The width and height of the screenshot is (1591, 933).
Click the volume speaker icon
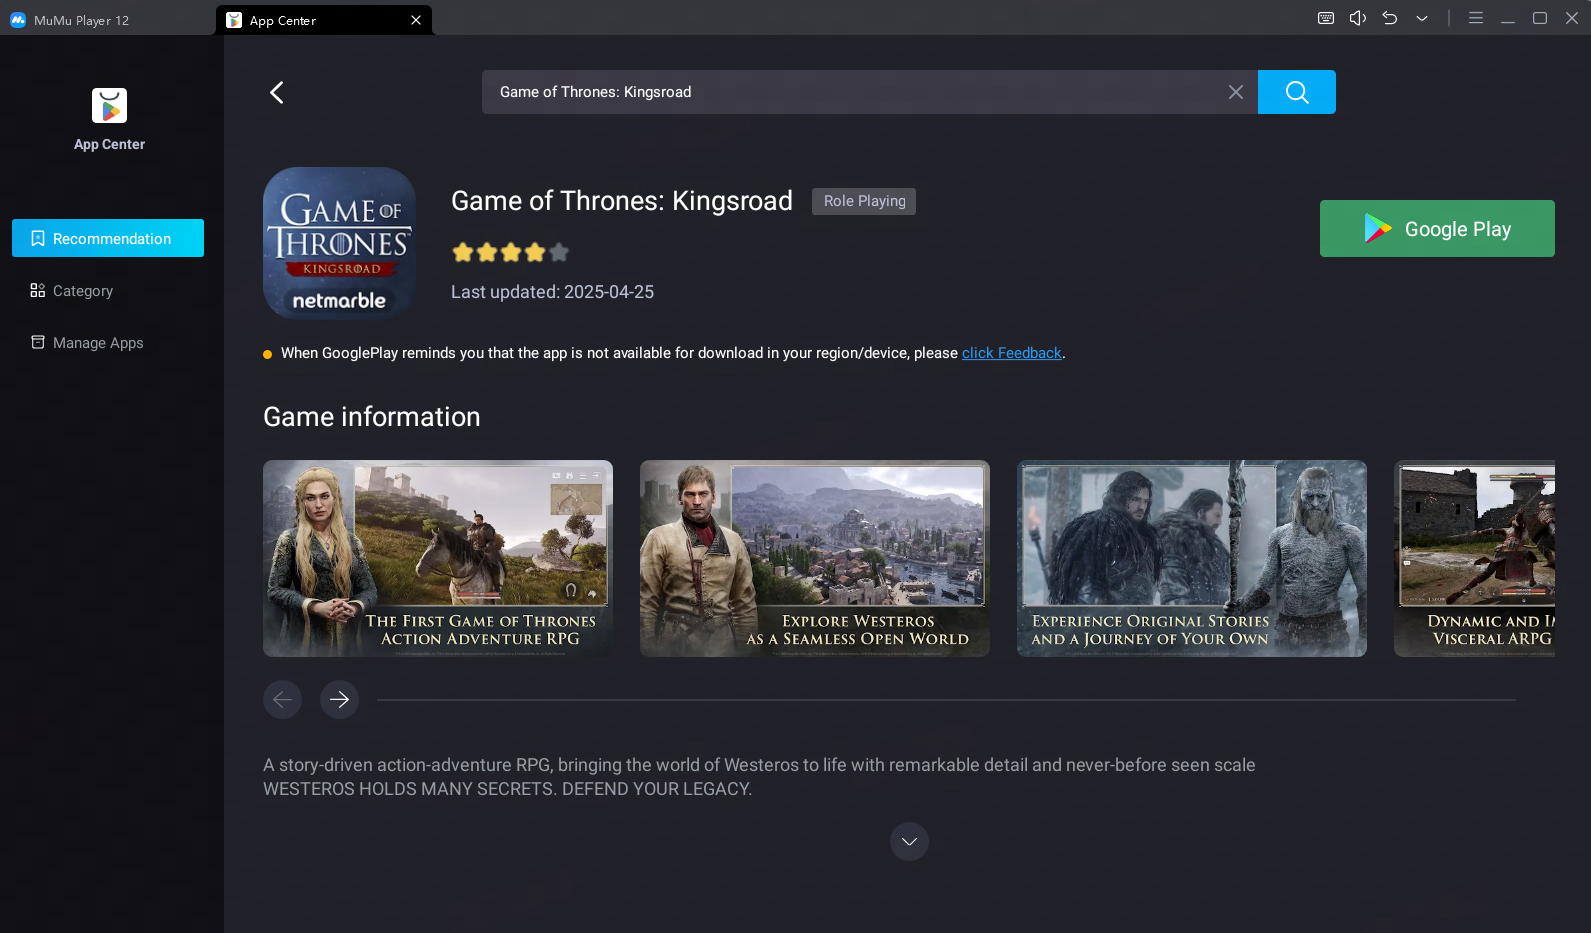1358,18
